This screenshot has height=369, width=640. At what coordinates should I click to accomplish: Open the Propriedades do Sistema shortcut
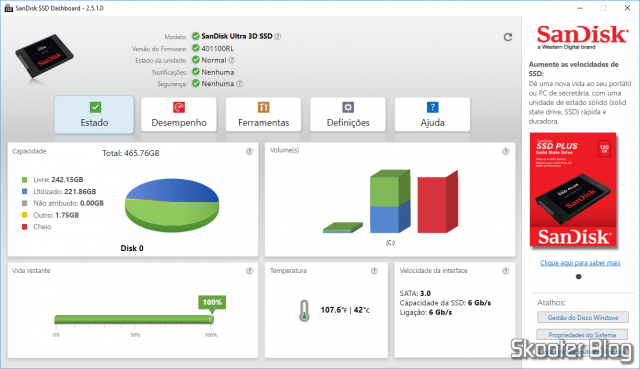[x=582, y=335]
